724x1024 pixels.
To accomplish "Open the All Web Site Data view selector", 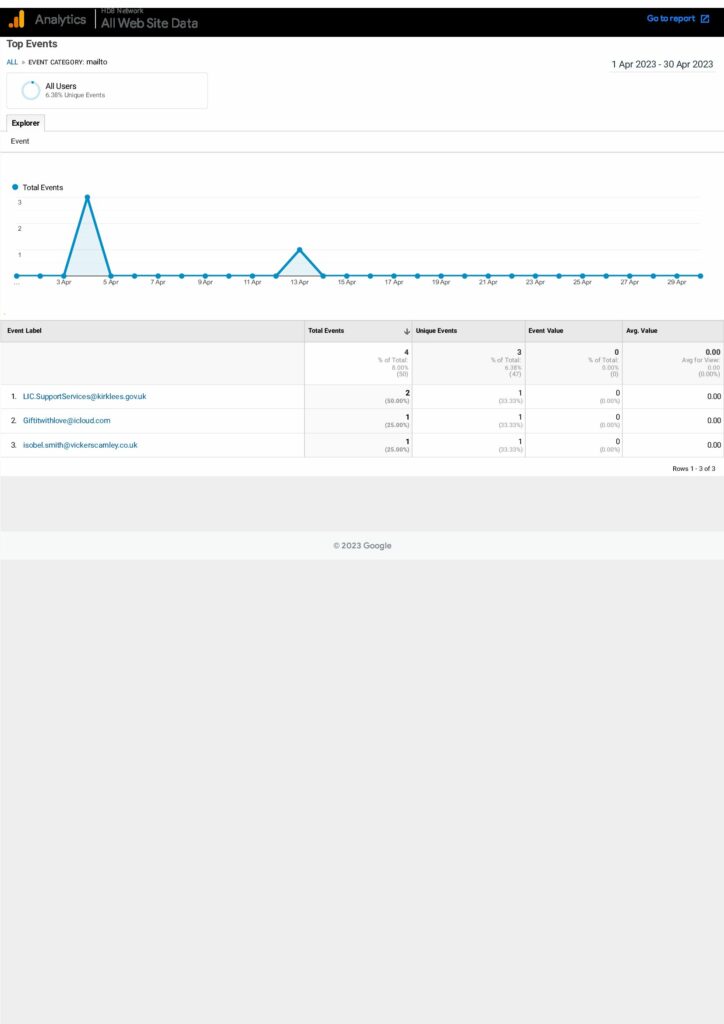I will coord(149,23).
